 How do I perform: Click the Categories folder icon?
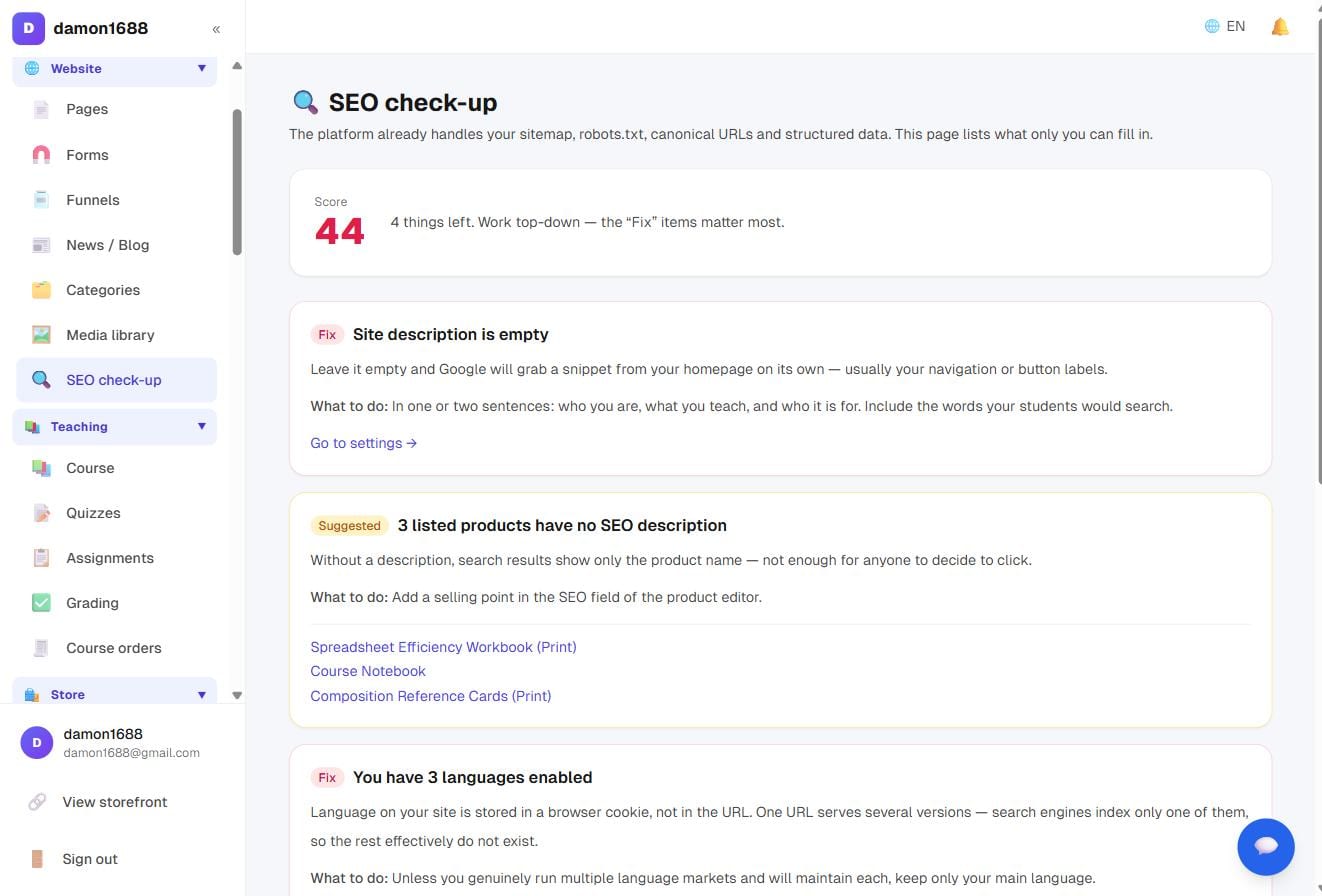coord(41,290)
